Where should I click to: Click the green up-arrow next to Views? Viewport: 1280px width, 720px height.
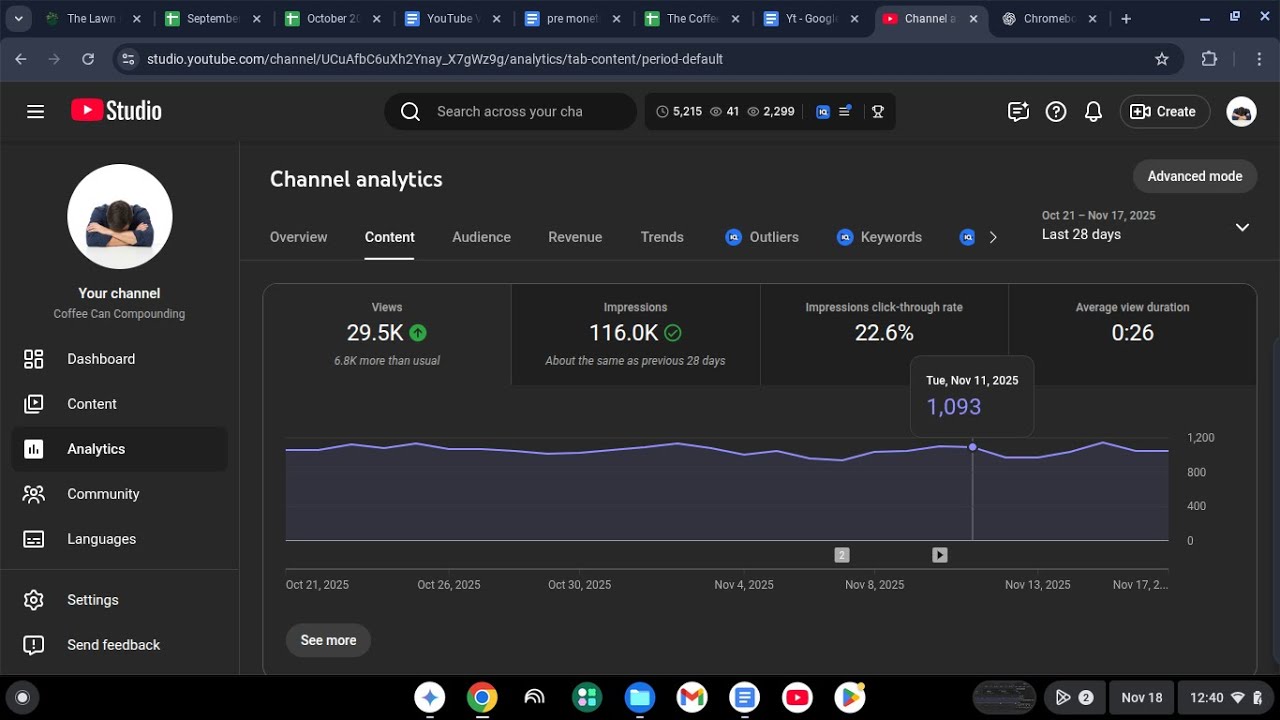click(x=418, y=333)
